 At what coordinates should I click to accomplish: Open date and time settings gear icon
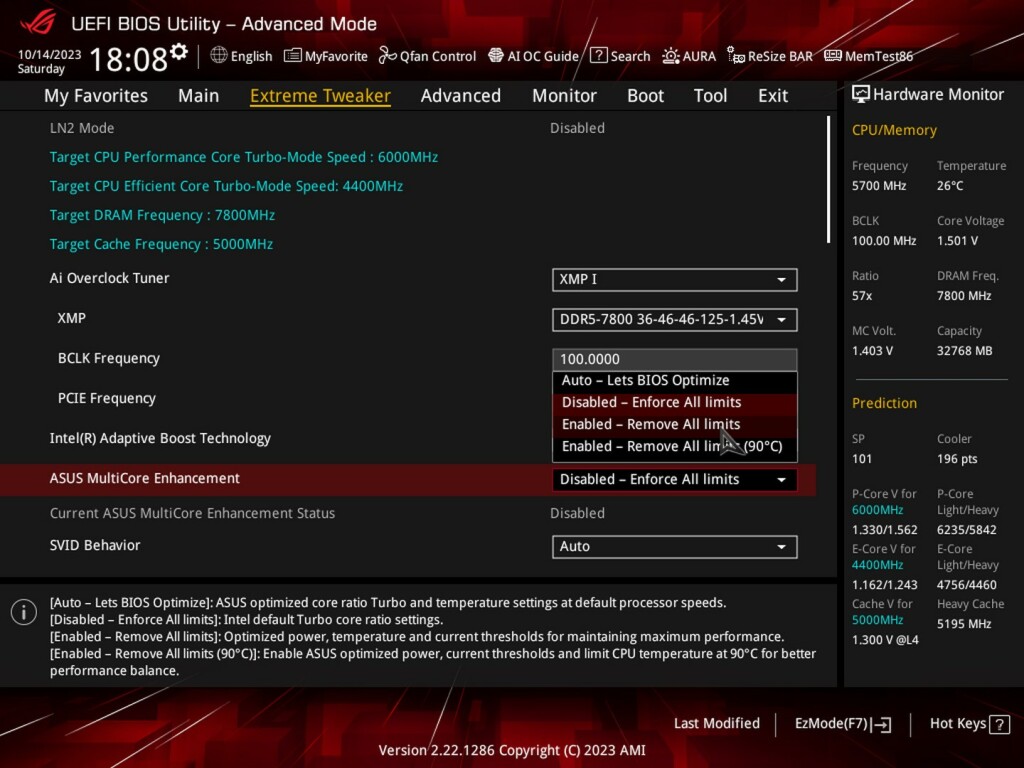tap(179, 51)
